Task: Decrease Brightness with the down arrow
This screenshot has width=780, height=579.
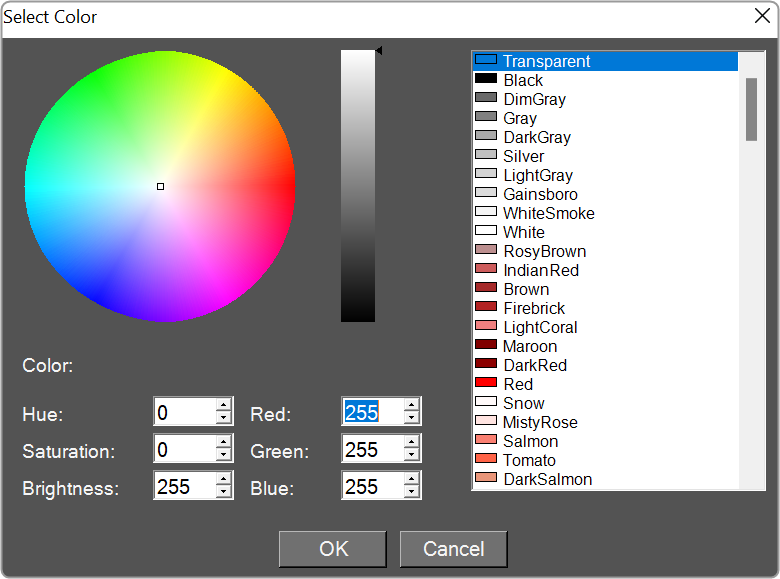Action: 224,491
